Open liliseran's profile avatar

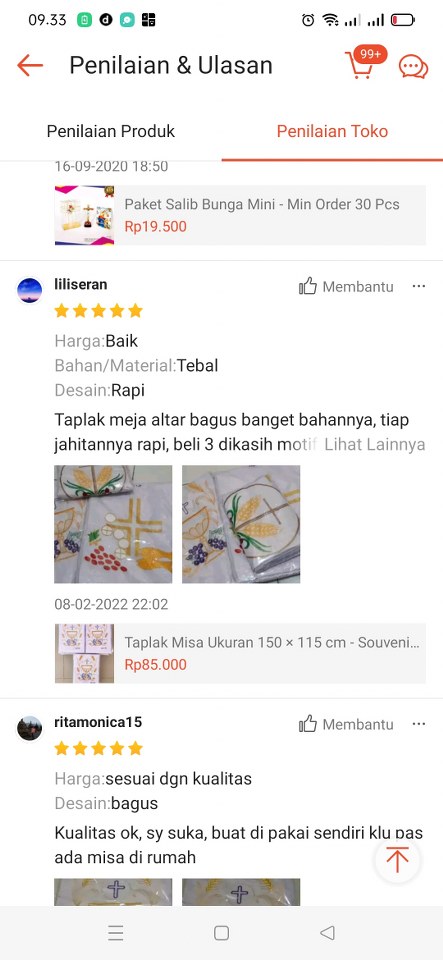click(x=29, y=290)
